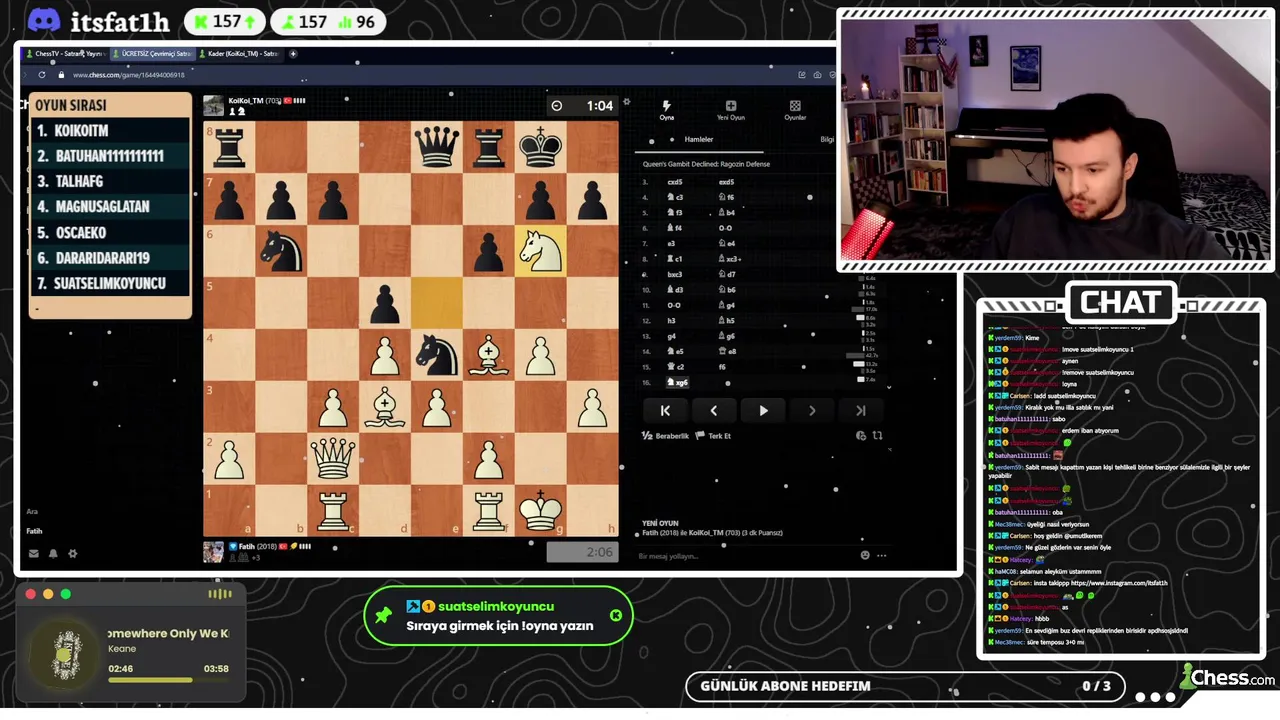
Task: Resign the game with Terk Et
Action: 714,436
